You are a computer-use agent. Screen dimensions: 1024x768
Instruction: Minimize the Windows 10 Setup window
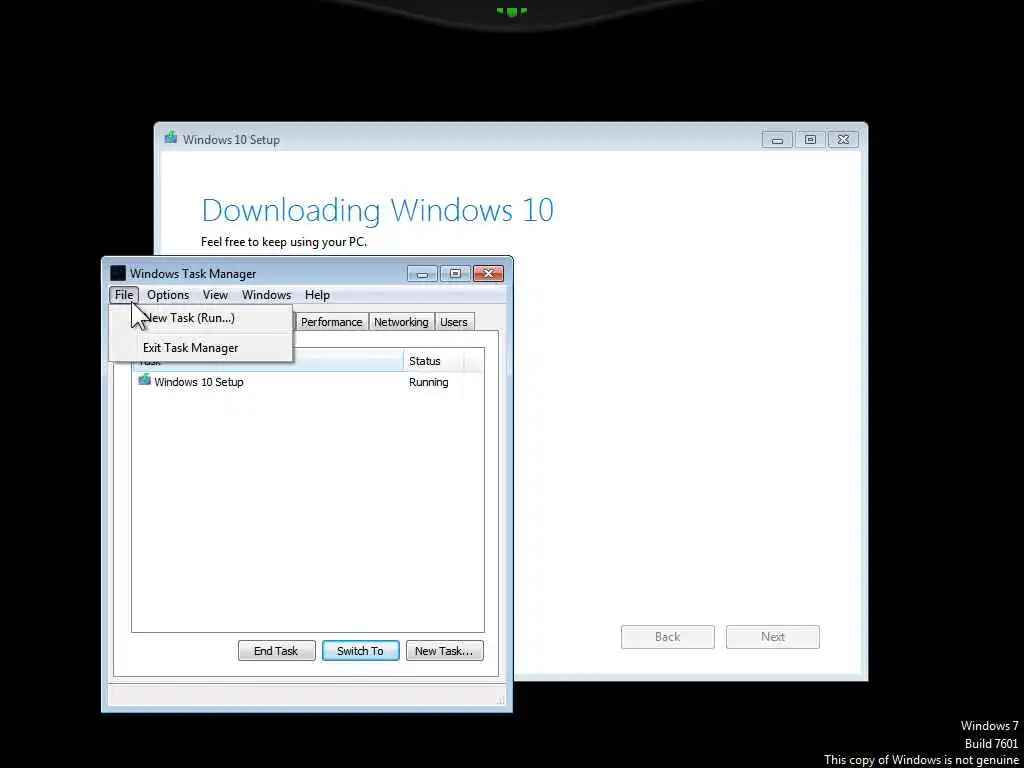(x=777, y=140)
